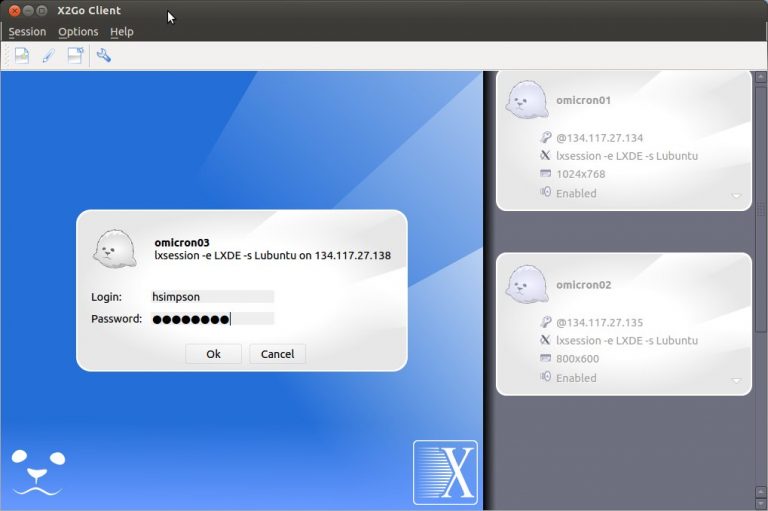This screenshot has width=768, height=511.
Task: Open Preferences via the wrench icon
Action: tap(103, 56)
